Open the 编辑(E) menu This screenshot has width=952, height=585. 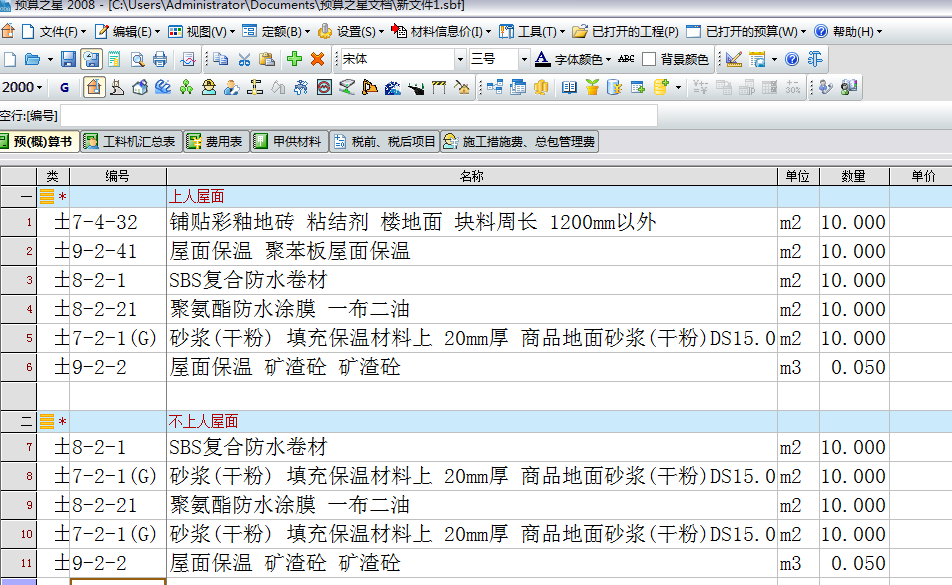127,32
